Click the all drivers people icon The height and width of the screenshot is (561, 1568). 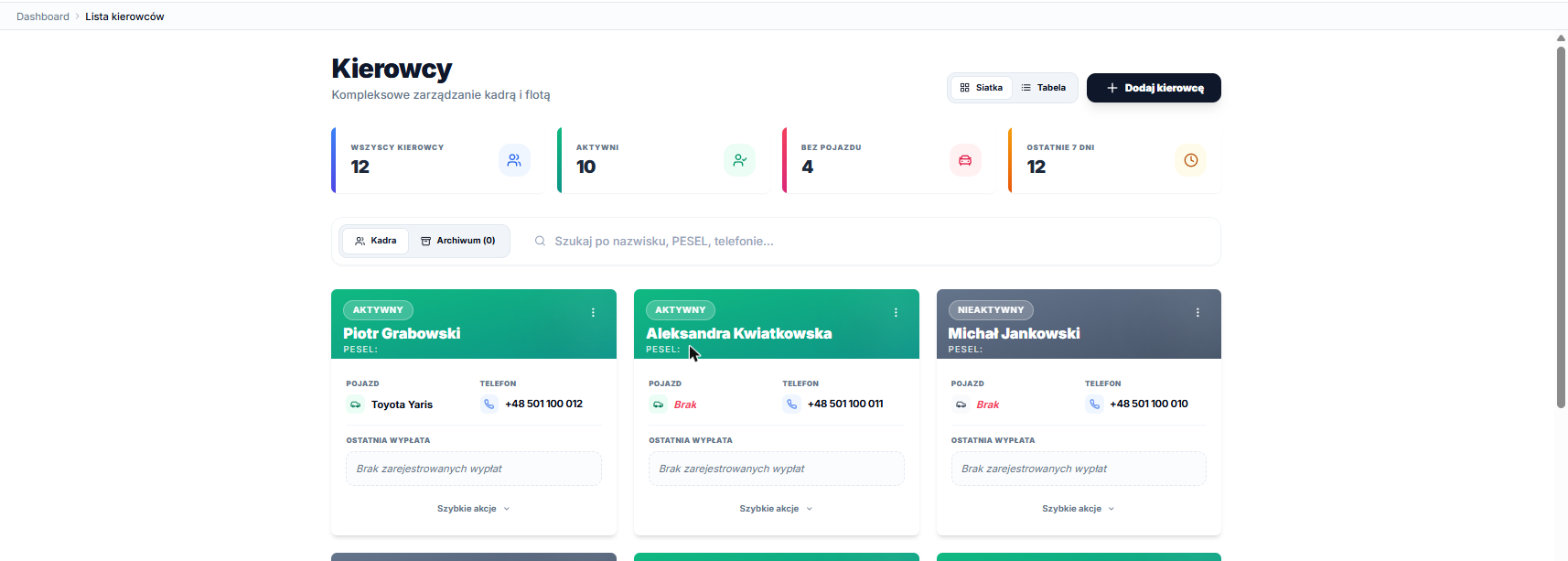(514, 160)
